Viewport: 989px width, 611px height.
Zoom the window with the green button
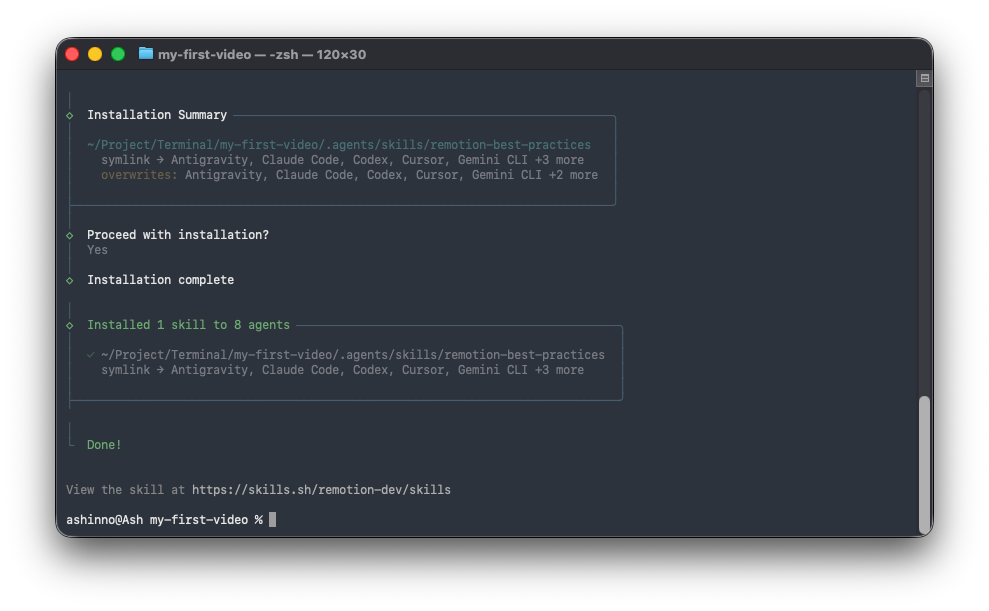[118, 54]
